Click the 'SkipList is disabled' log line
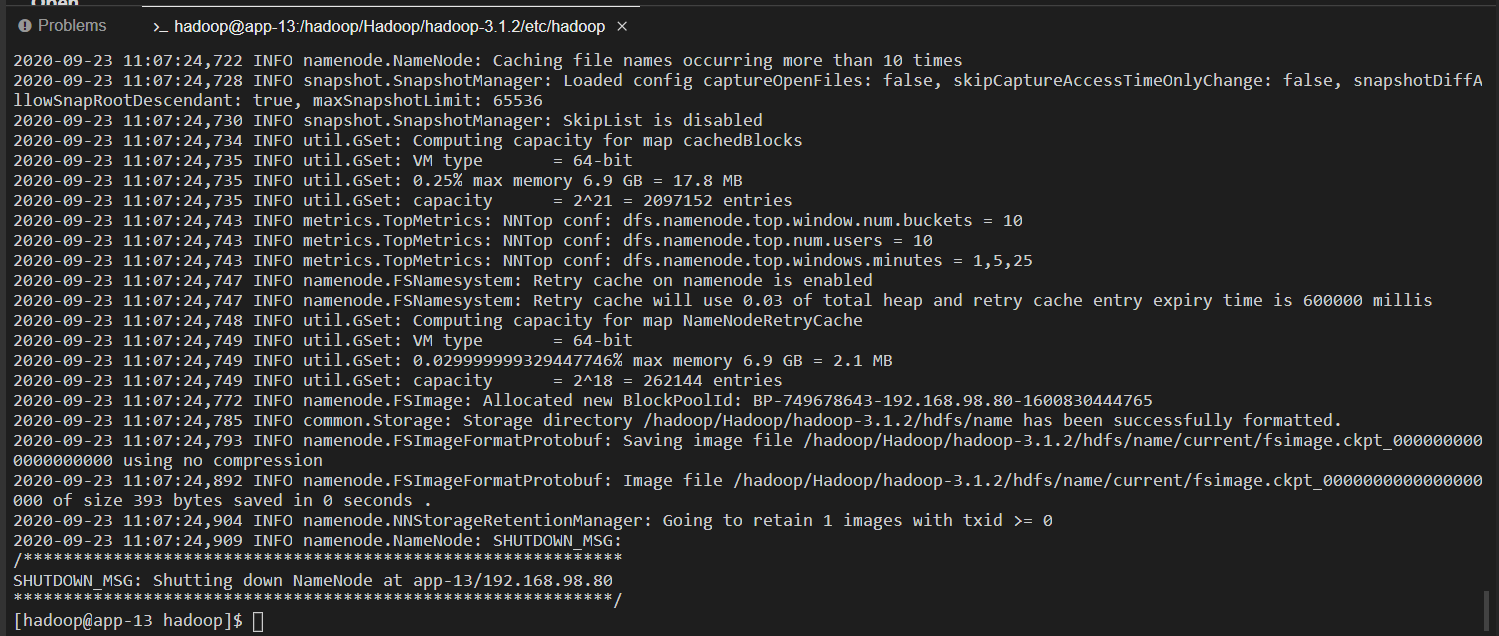 click(388, 120)
